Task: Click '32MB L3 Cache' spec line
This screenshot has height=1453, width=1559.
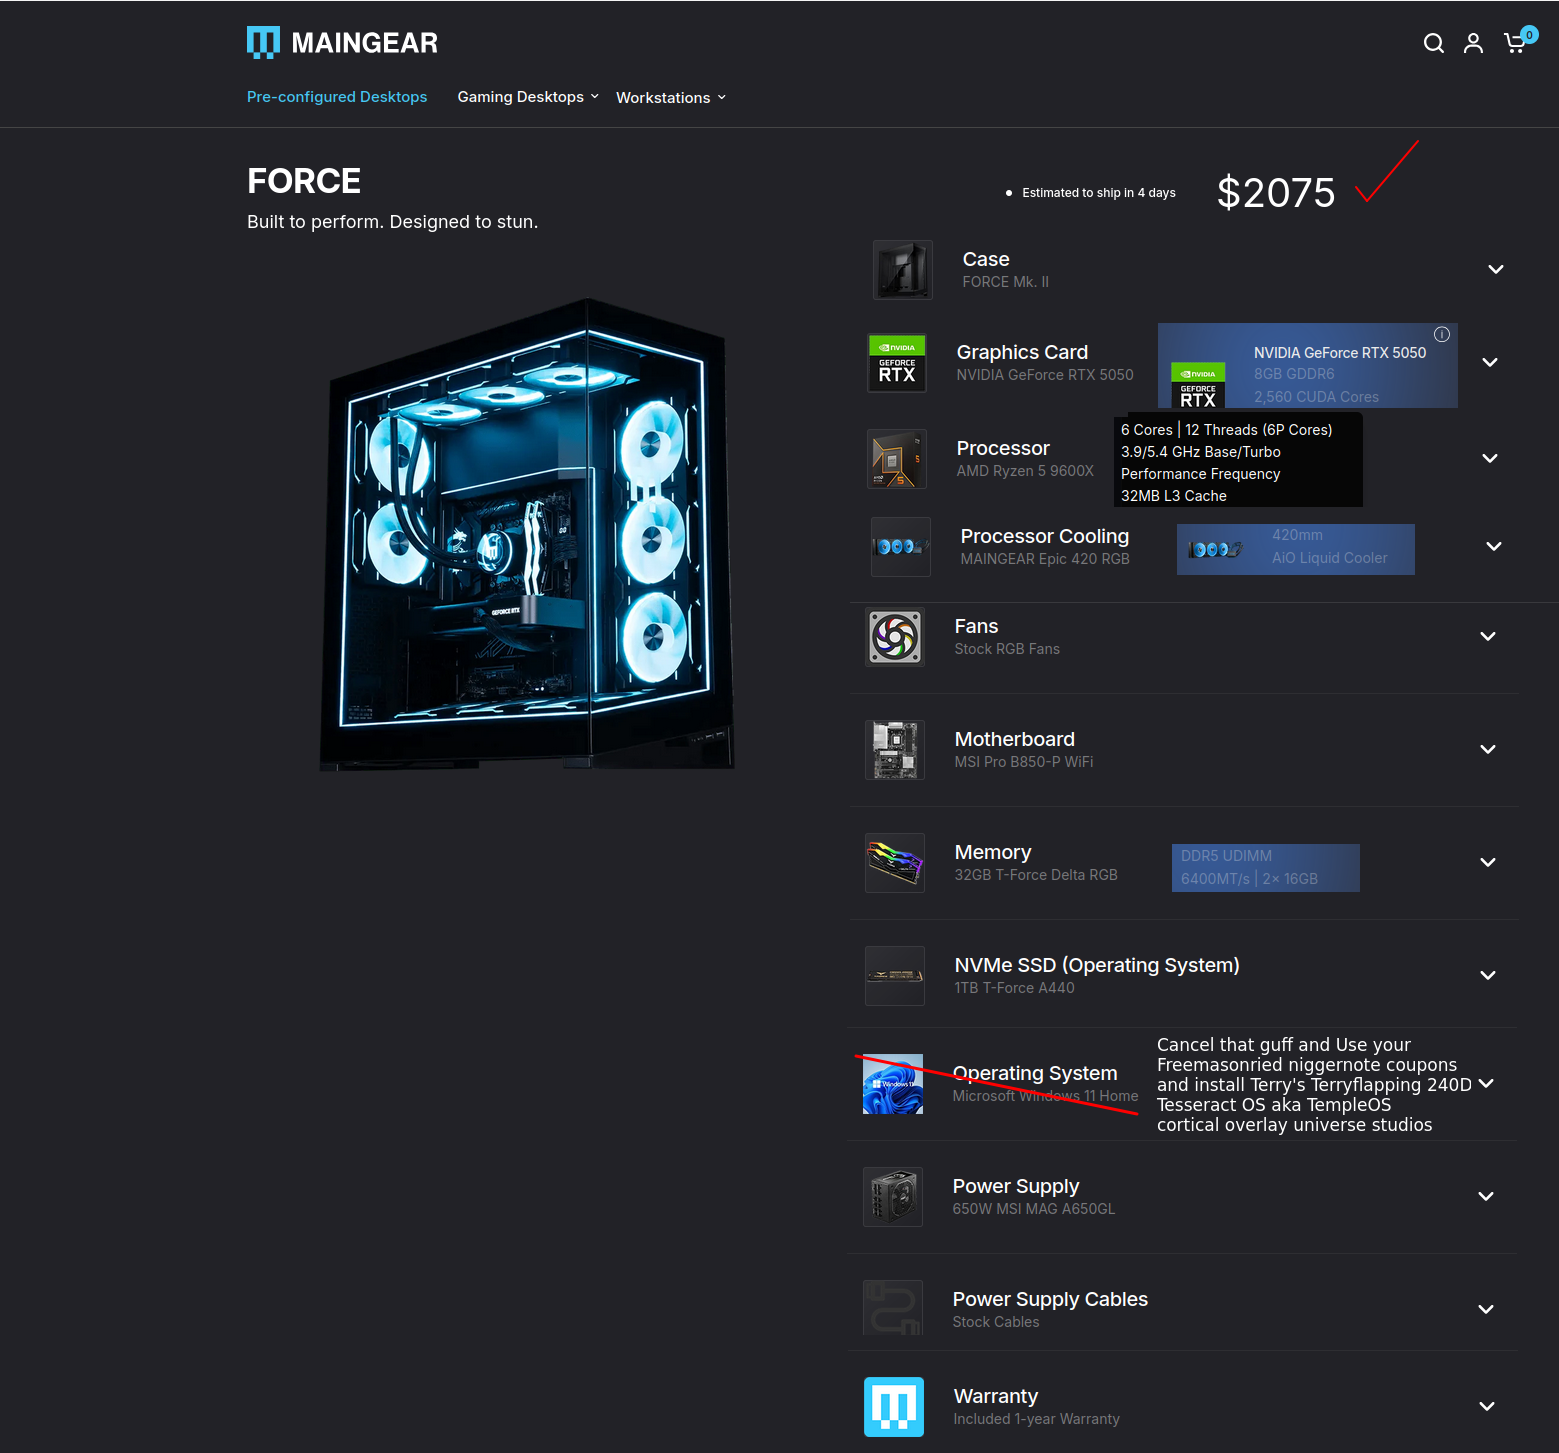Action: 1174,496
